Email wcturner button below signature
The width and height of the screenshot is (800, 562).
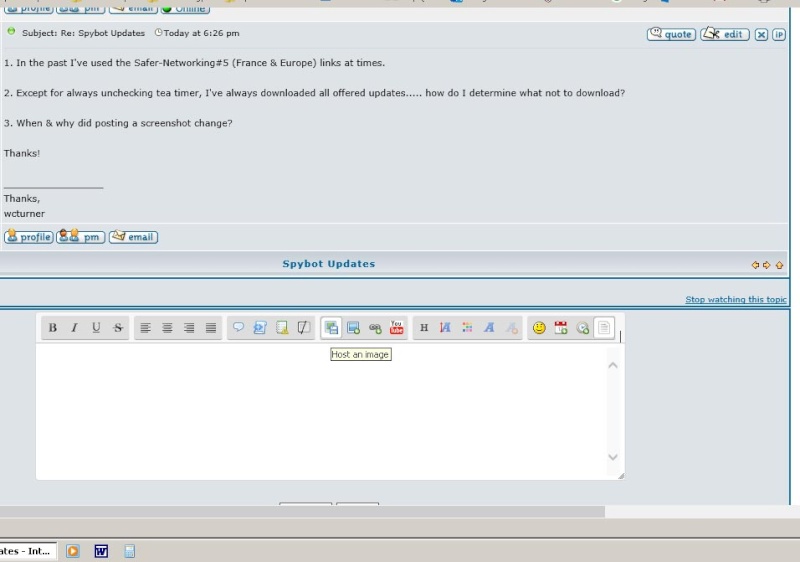(133, 237)
